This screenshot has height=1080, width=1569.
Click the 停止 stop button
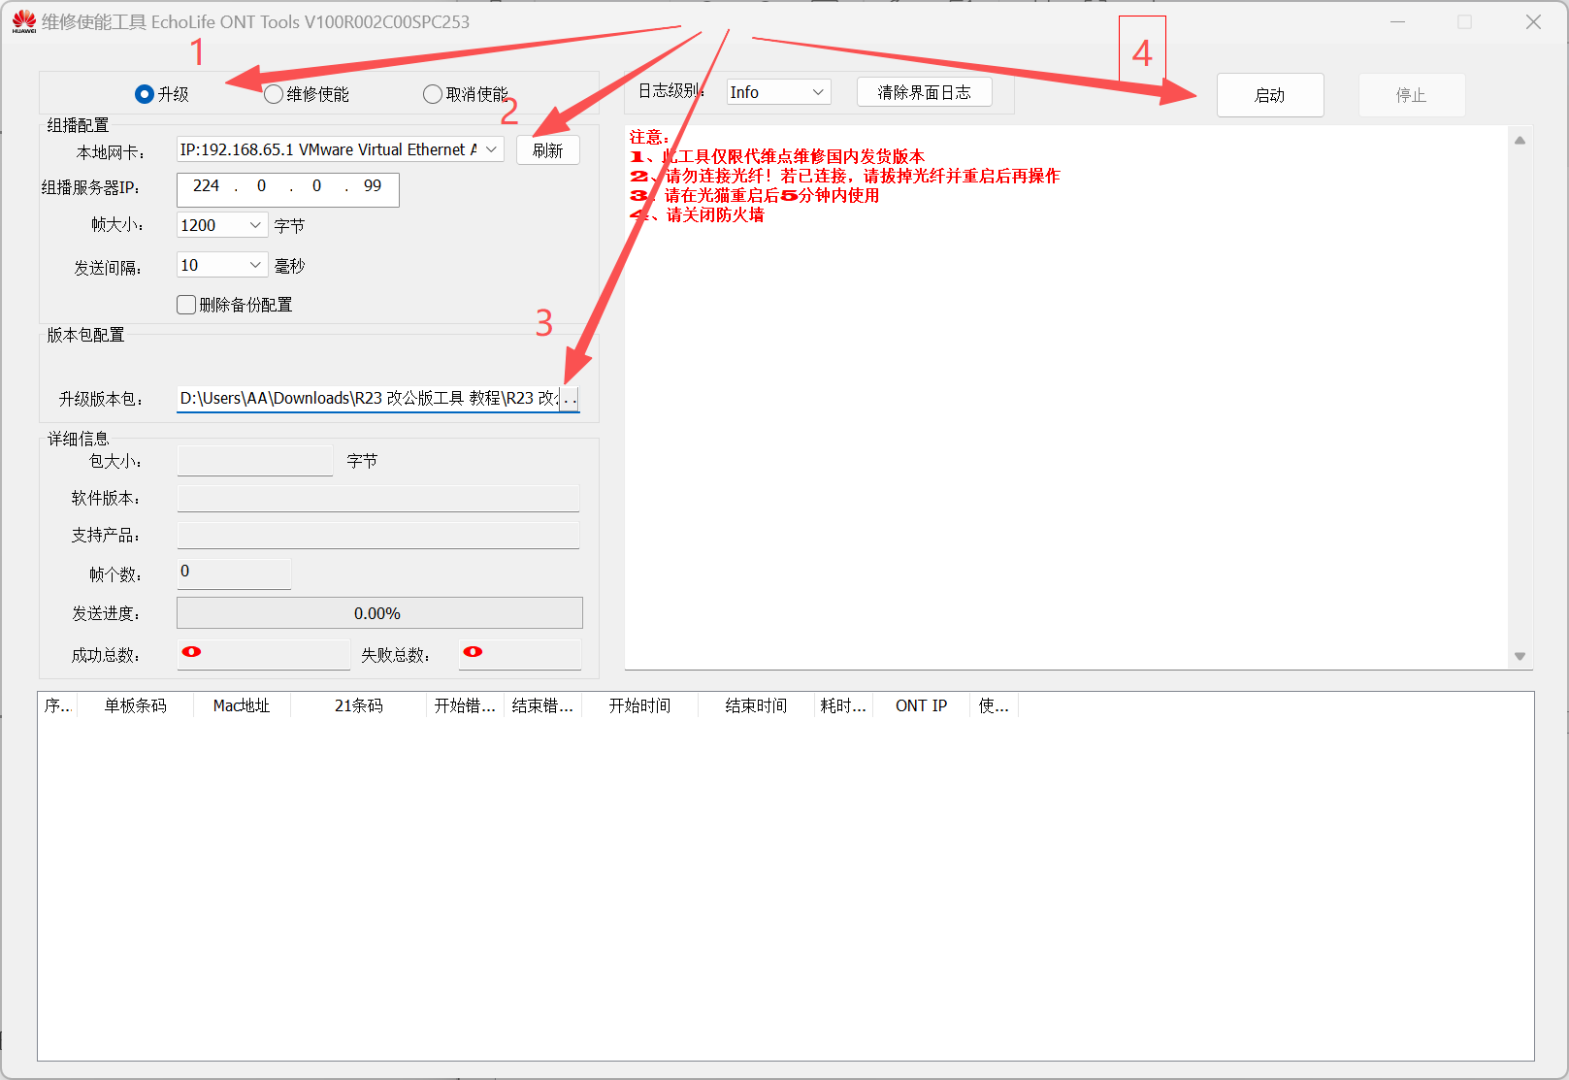coord(1411,95)
